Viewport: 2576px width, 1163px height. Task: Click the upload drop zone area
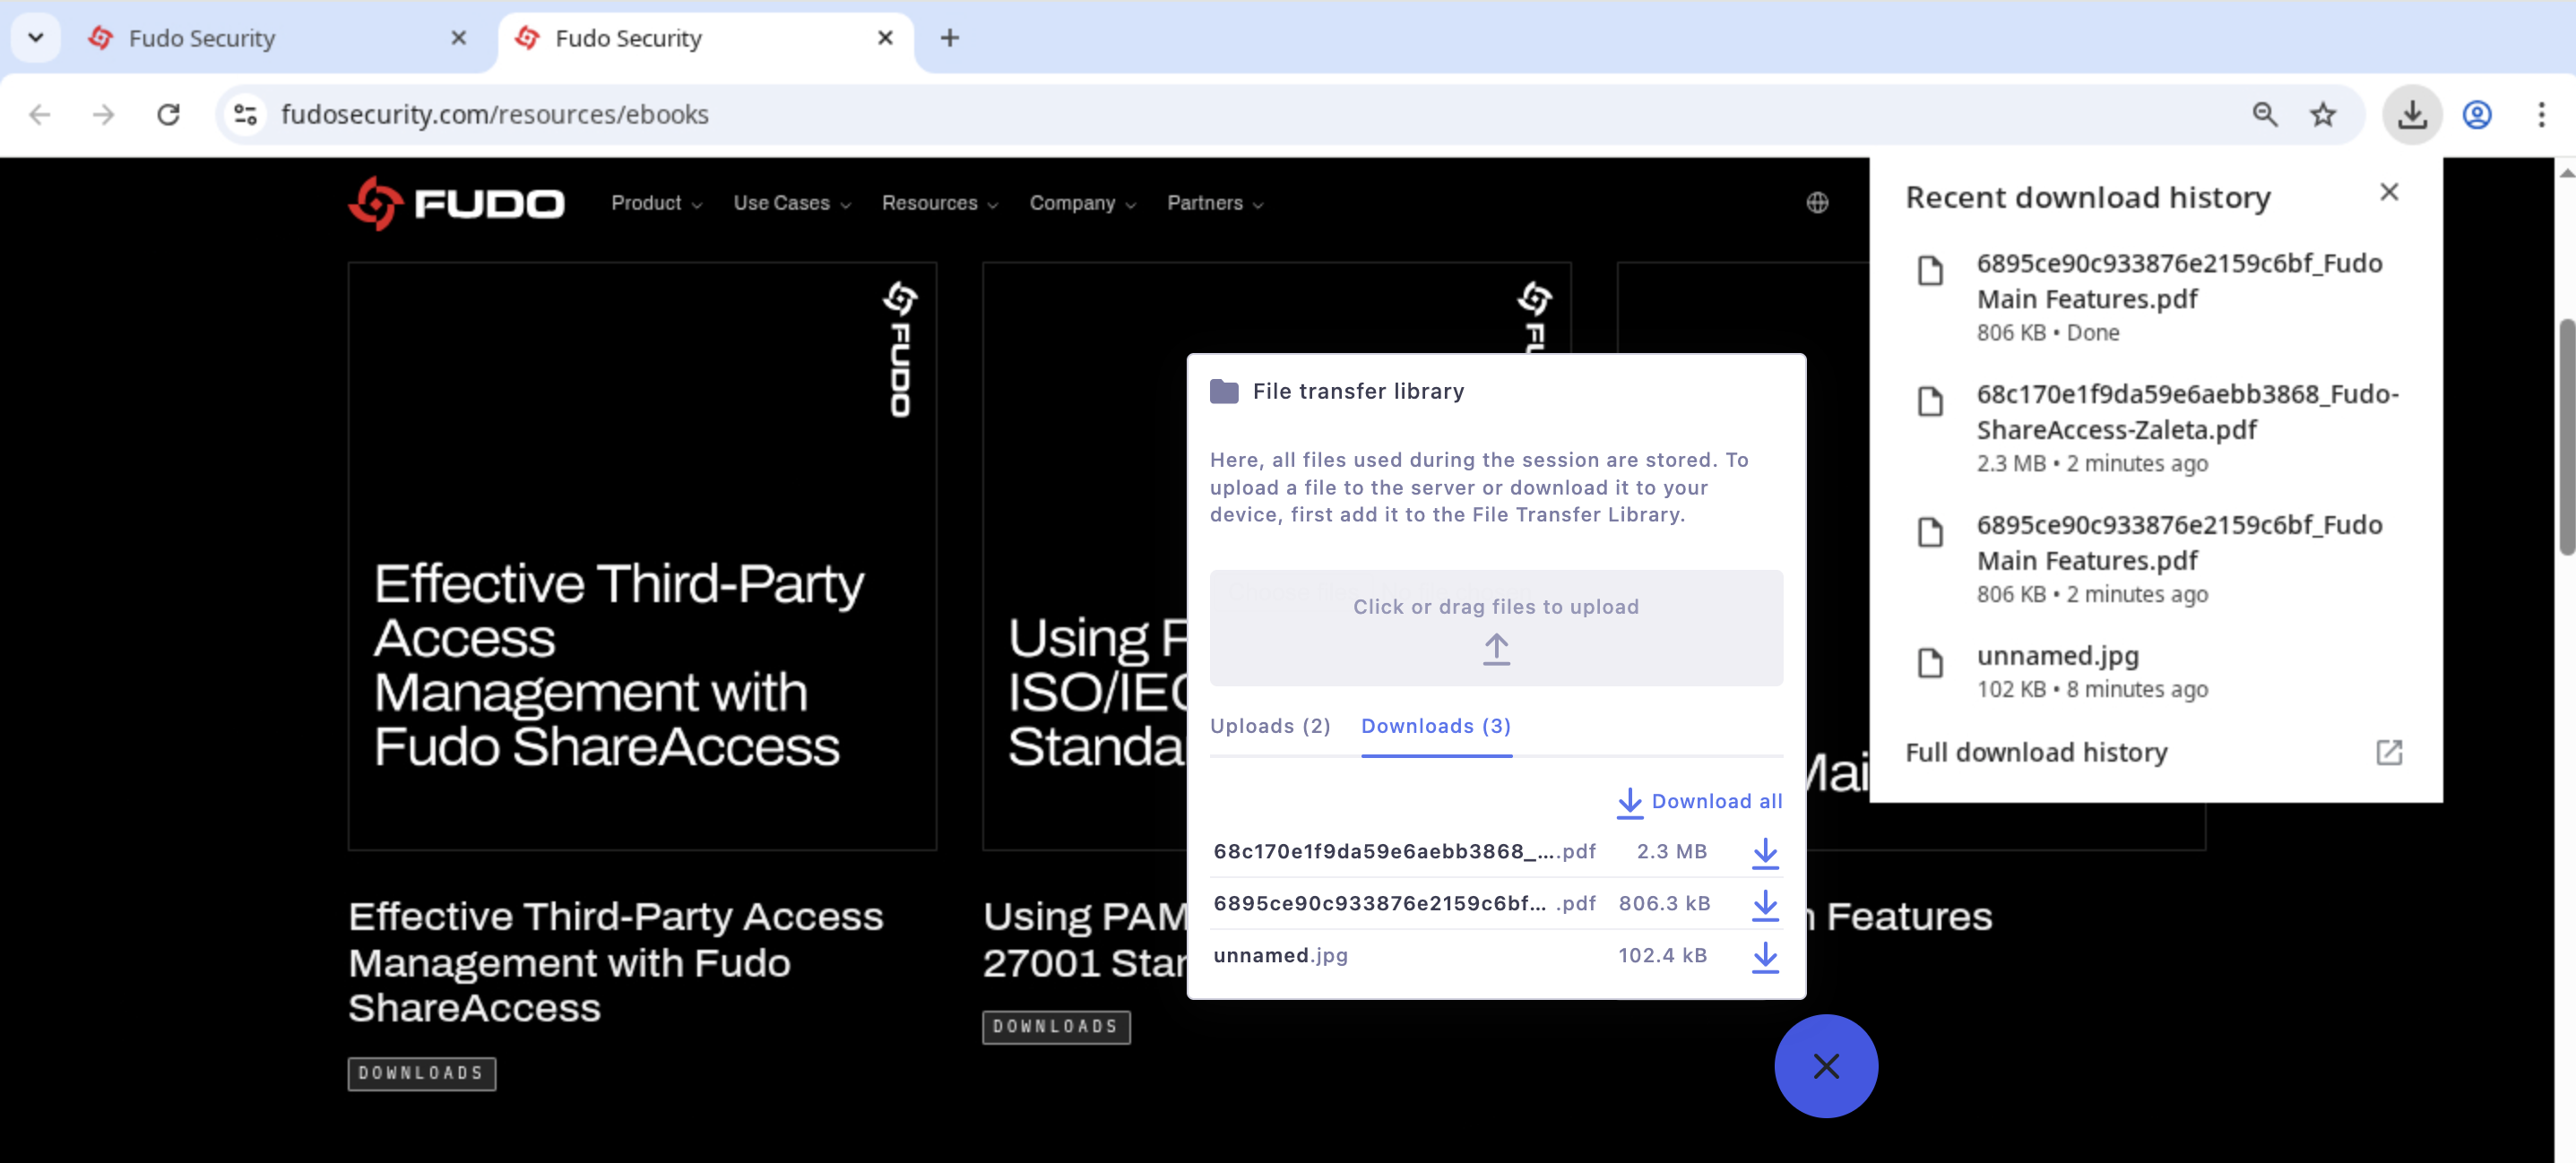pyautogui.click(x=1496, y=627)
